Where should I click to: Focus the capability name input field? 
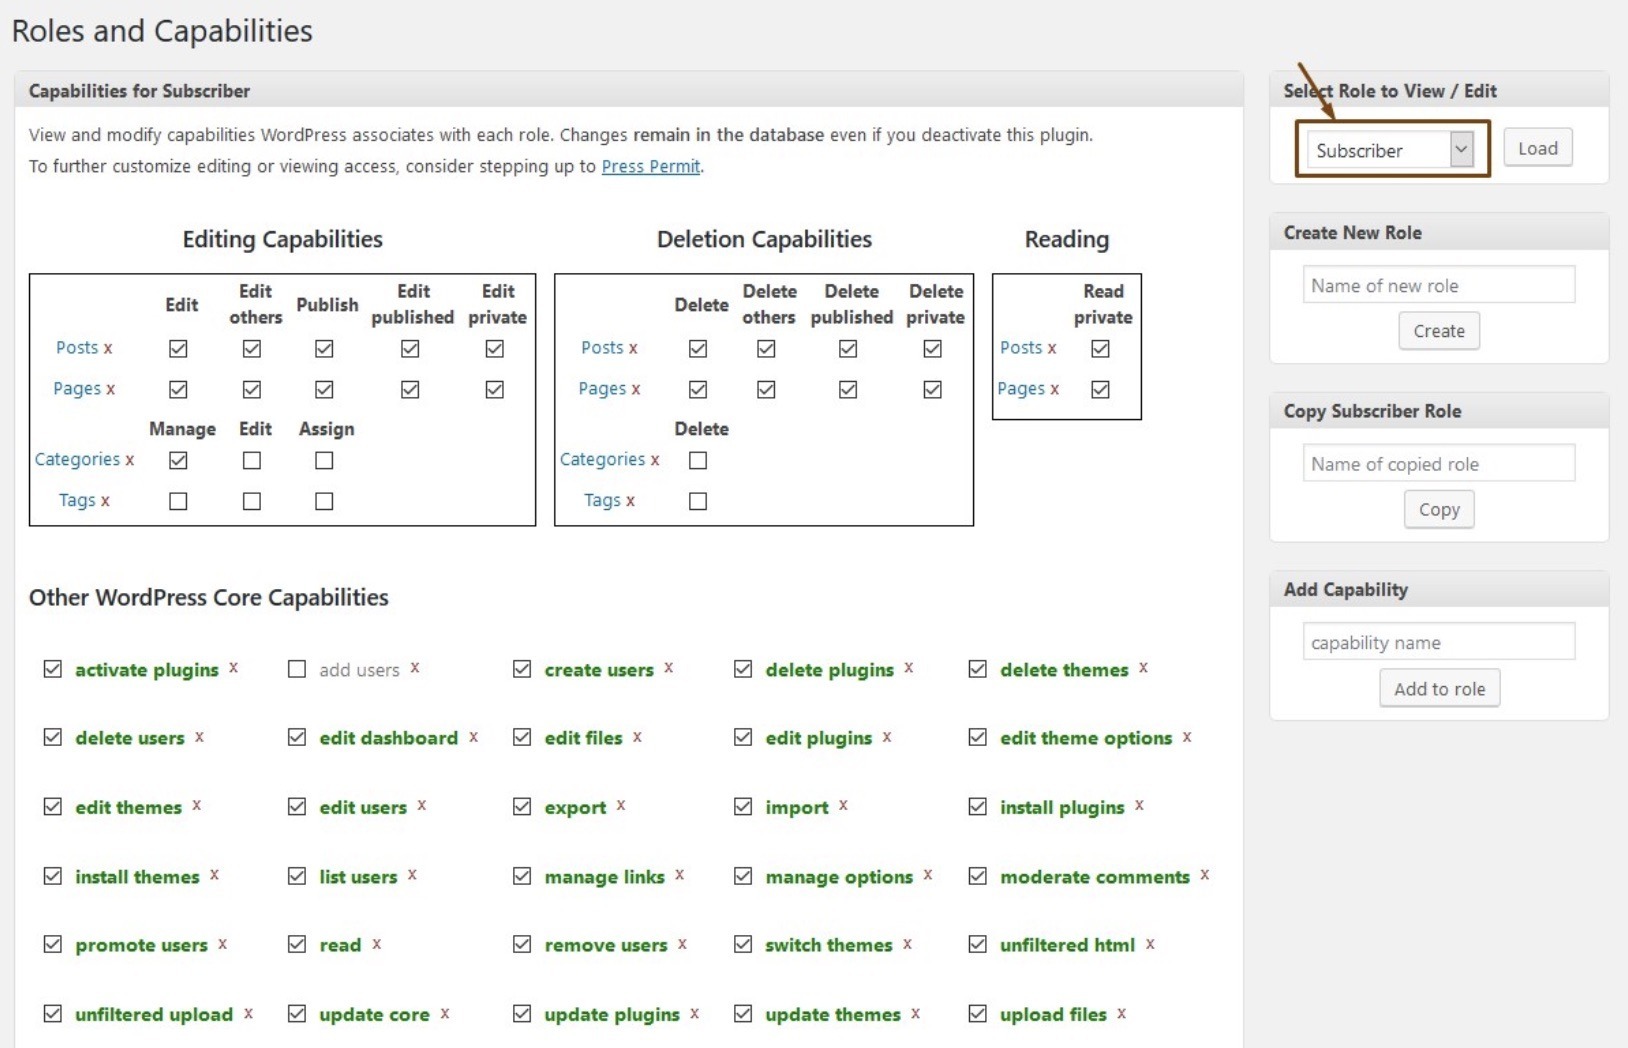pyautogui.click(x=1439, y=642)
